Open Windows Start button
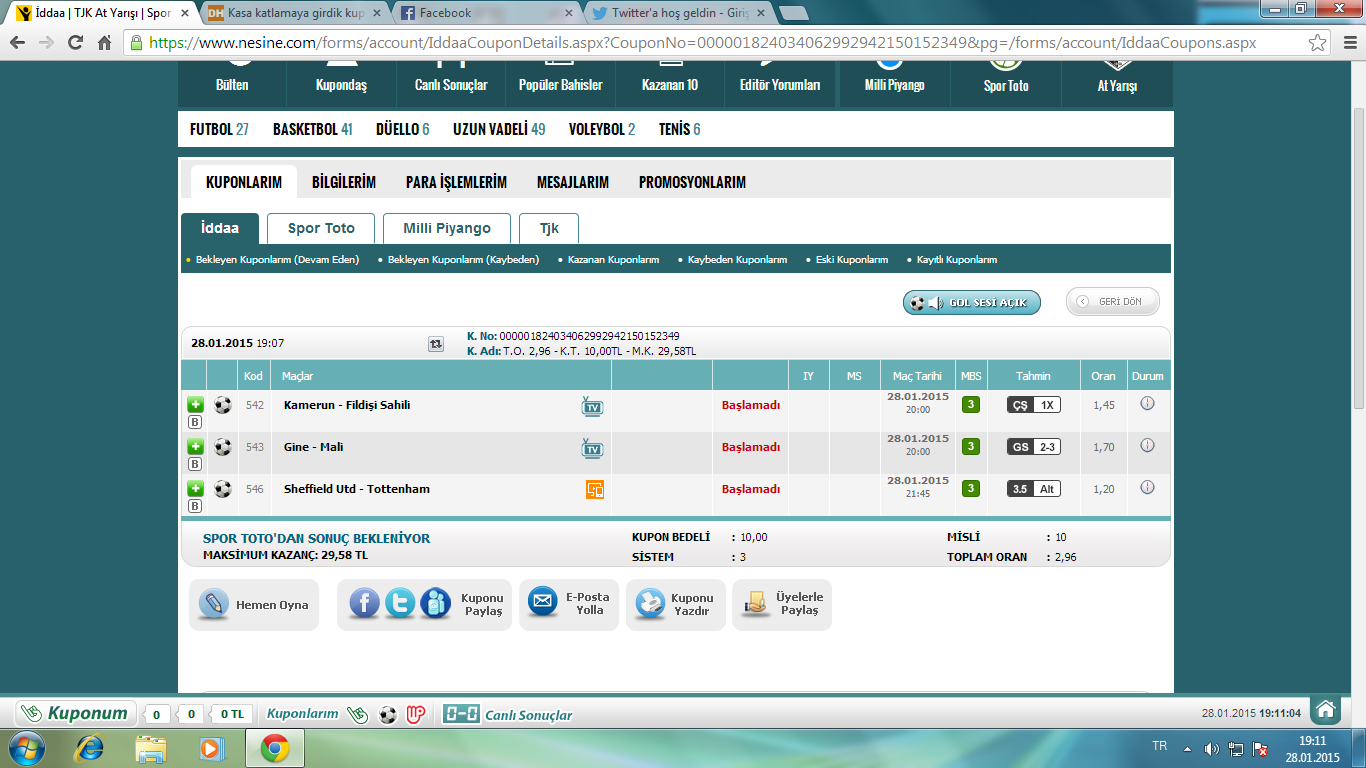The image size is (1366, 768). point(25,748)
